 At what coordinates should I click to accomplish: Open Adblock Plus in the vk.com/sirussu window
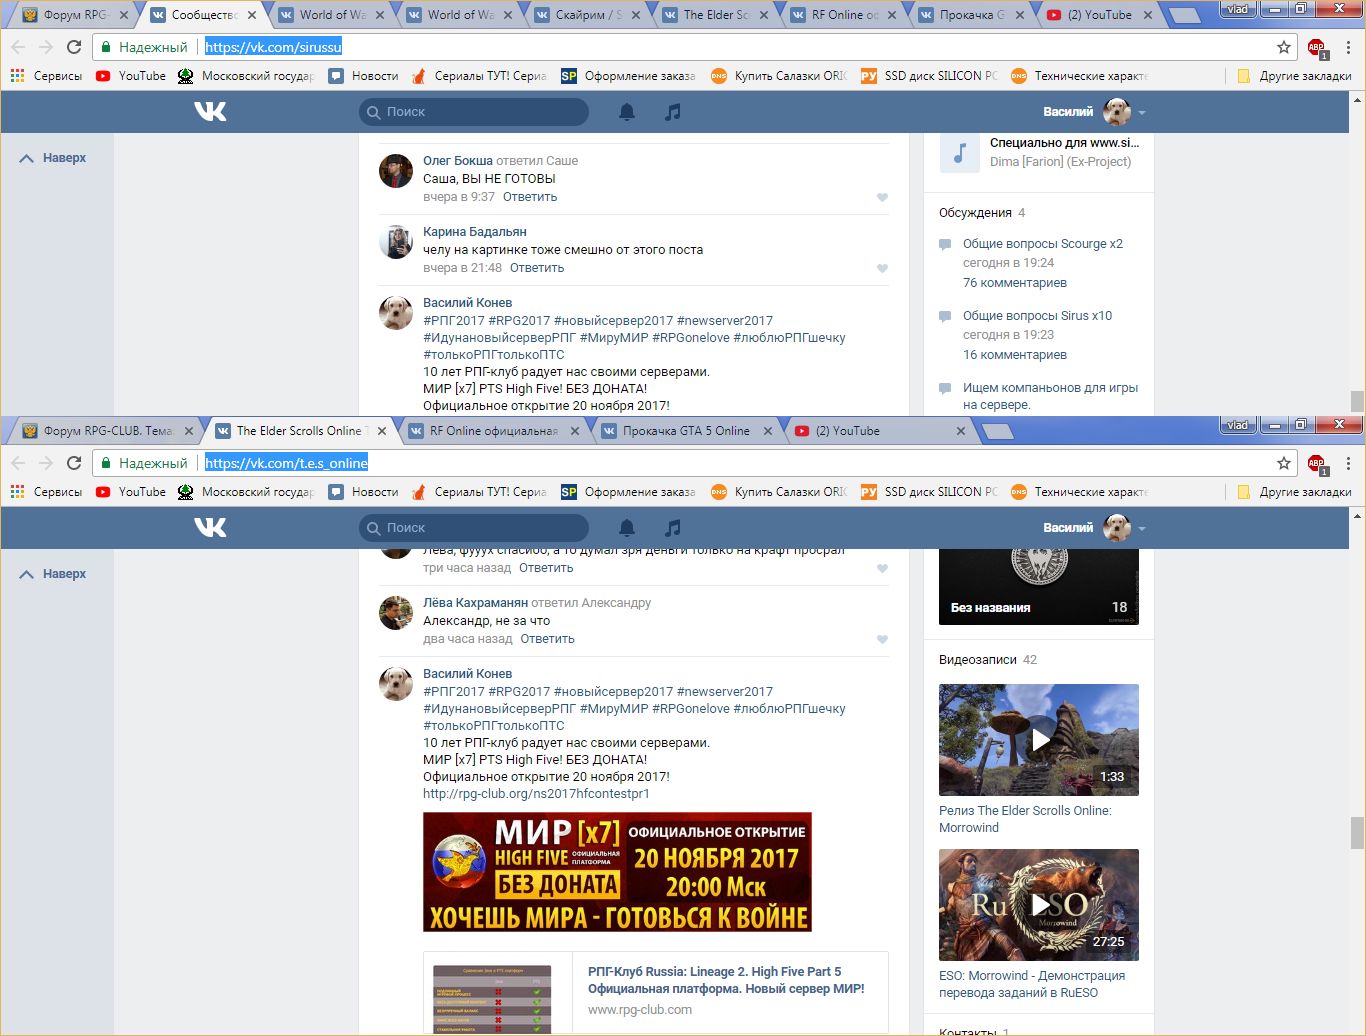[1316, 47]
